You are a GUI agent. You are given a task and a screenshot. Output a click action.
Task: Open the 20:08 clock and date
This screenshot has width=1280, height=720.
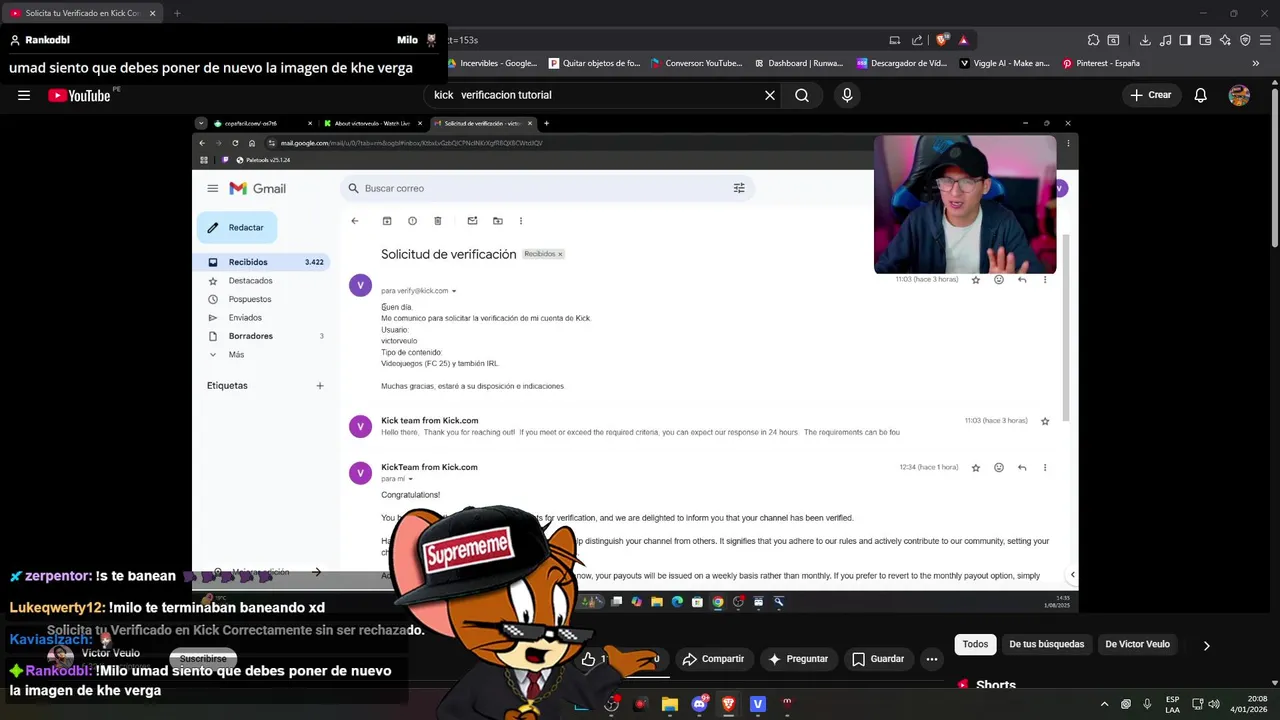pos(1250,704)
